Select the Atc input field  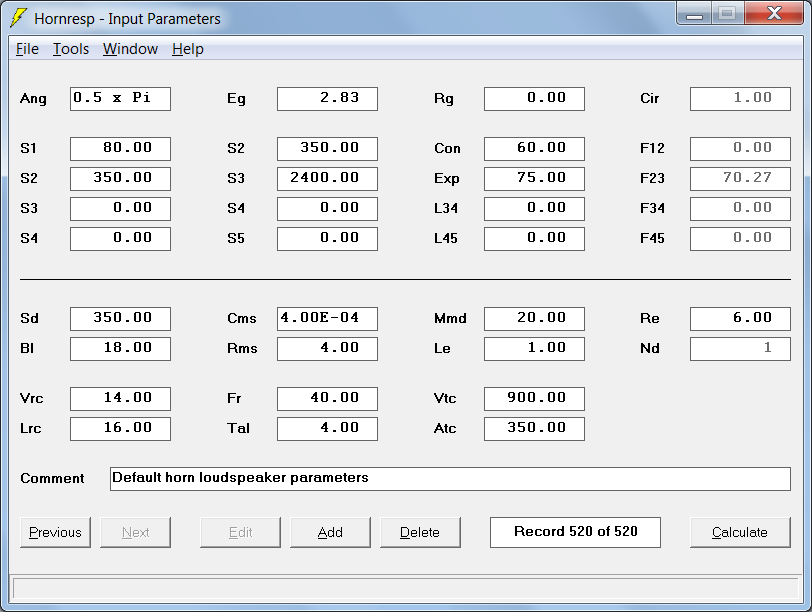(534, 429)
